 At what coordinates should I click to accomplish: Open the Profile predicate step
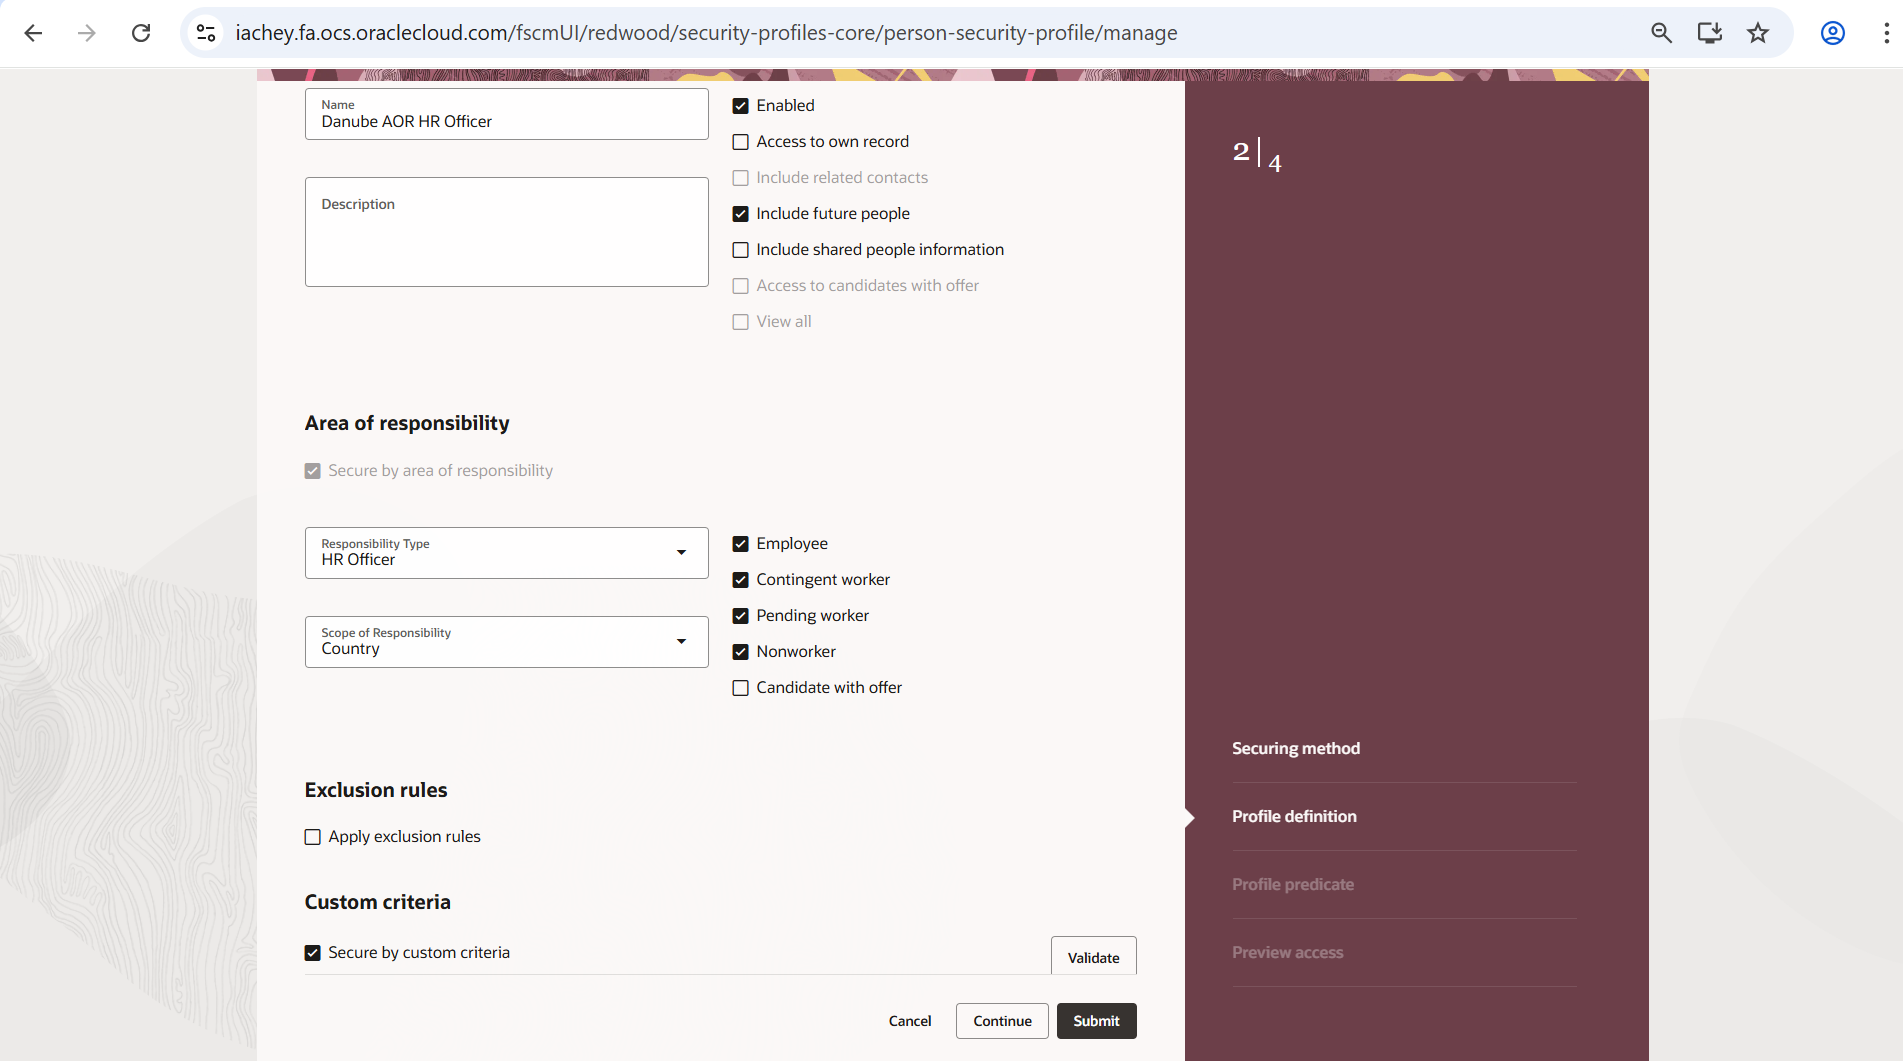click(1292, 884)
